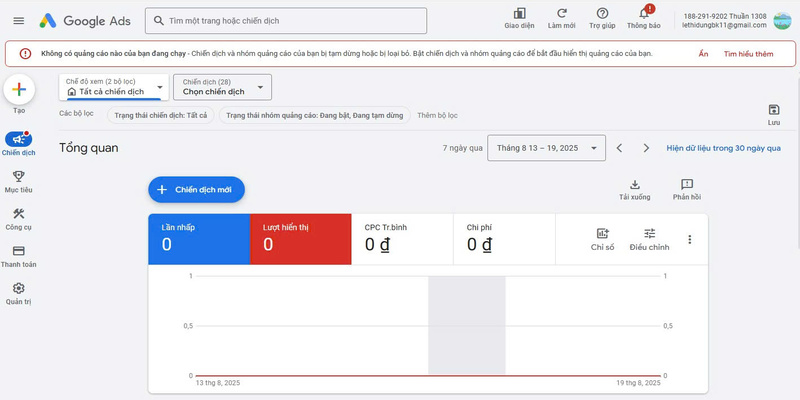This screenshot has height=400, width=800.
Task: Open the hamburger main menu
Action: tap(18, 20)
